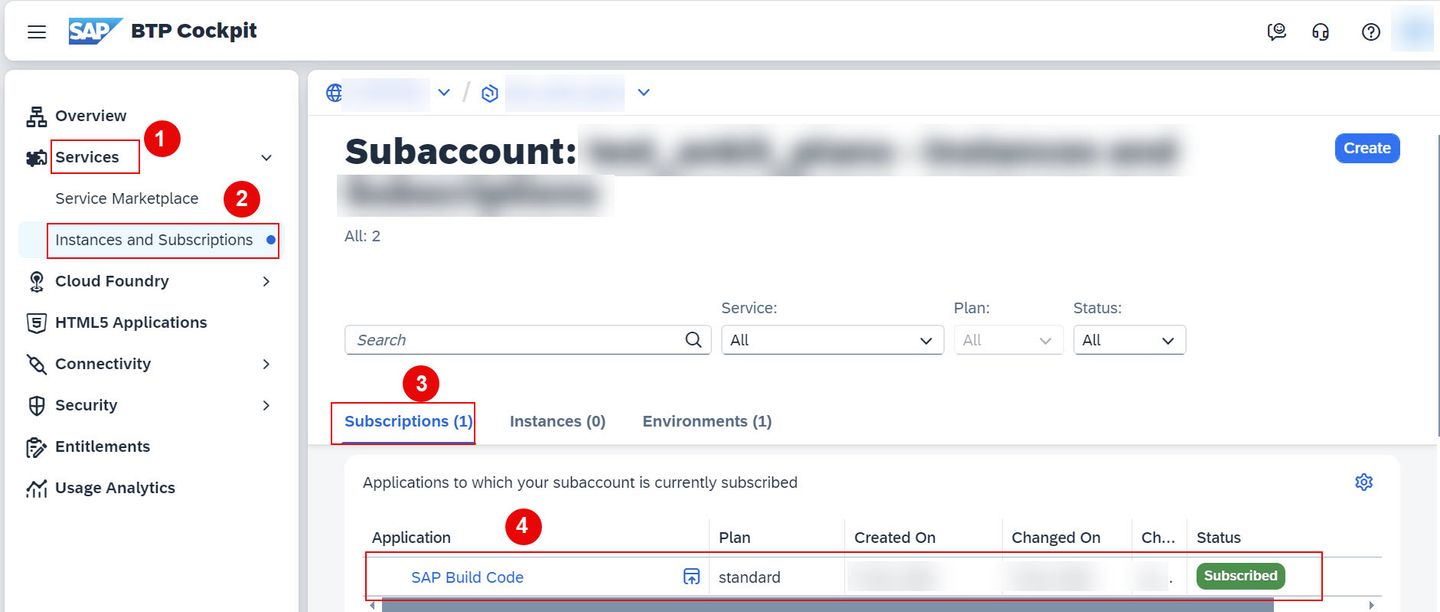Click the Entitlements icon

tap(37, 447)
